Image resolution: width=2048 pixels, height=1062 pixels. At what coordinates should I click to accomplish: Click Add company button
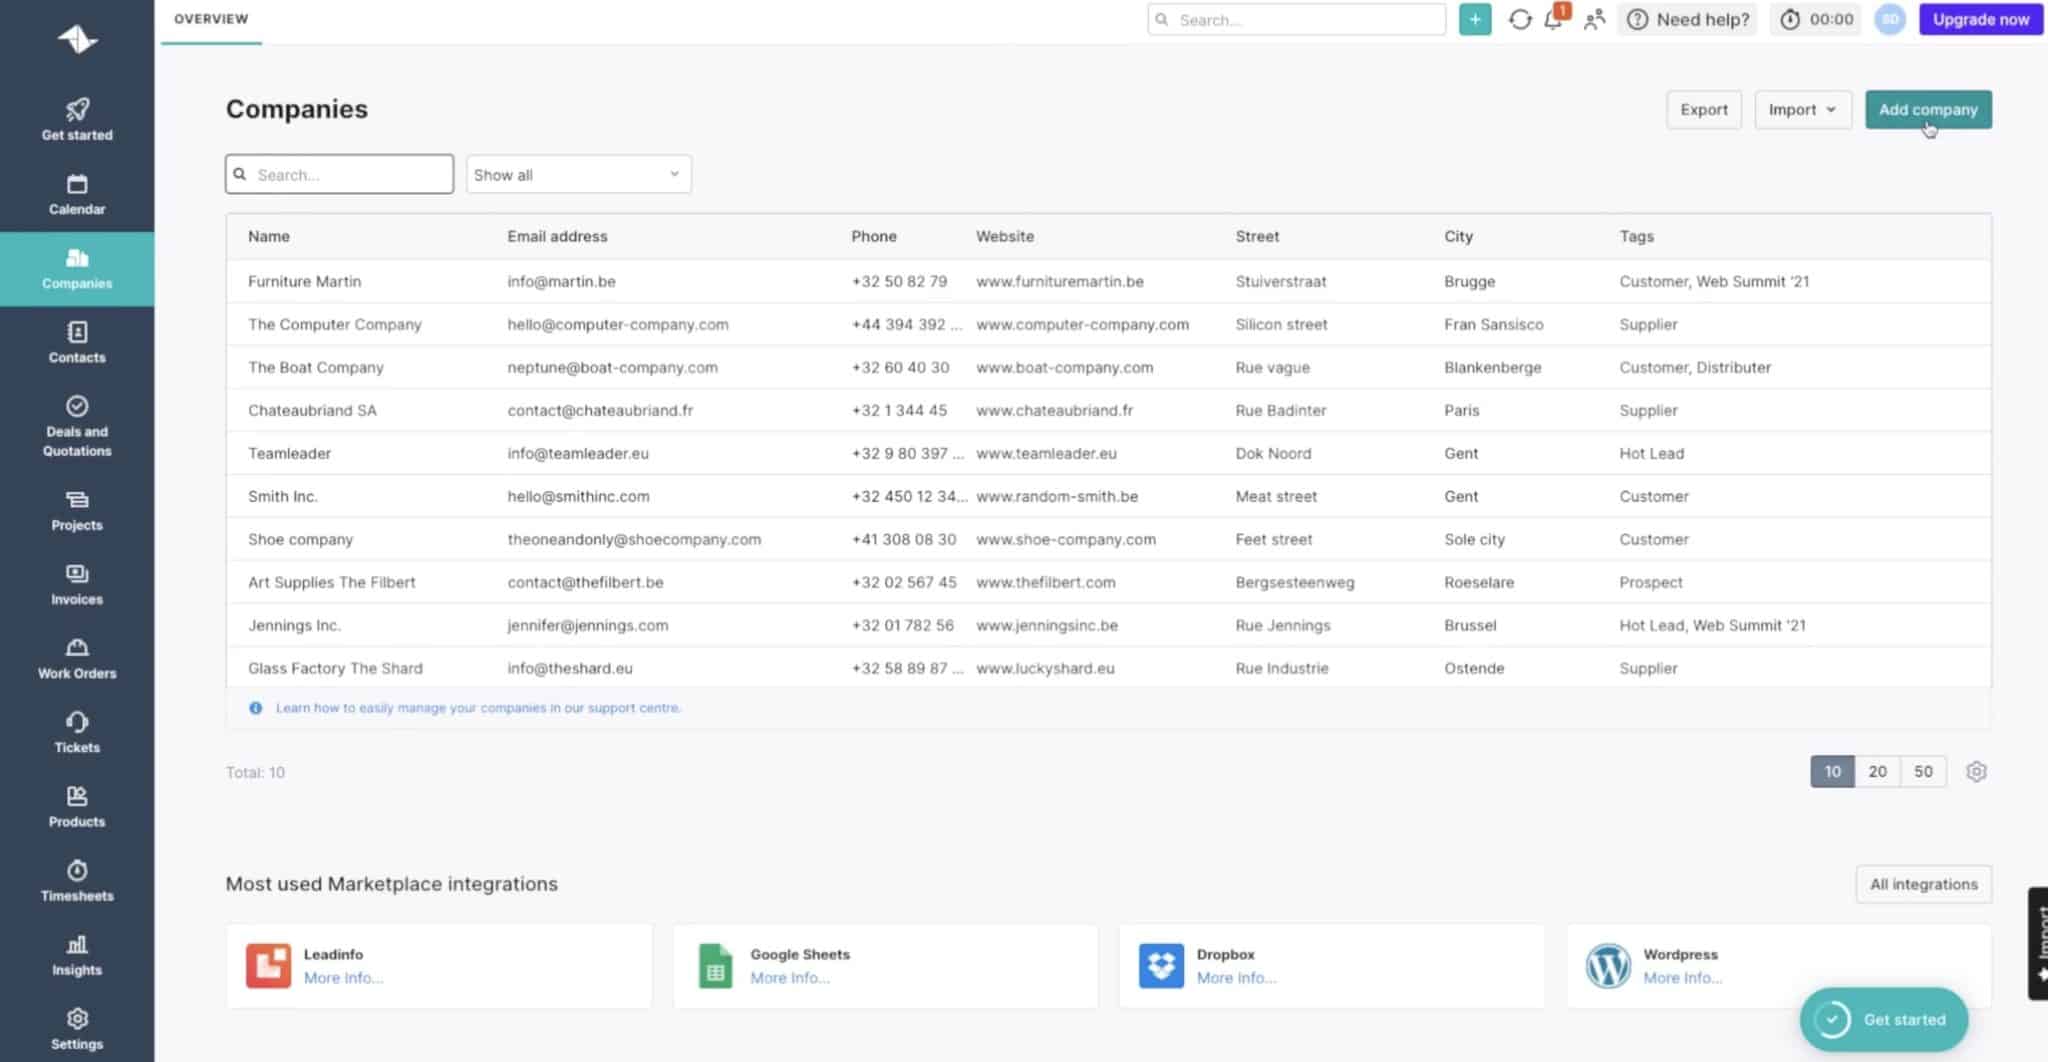click(1928, 109)
